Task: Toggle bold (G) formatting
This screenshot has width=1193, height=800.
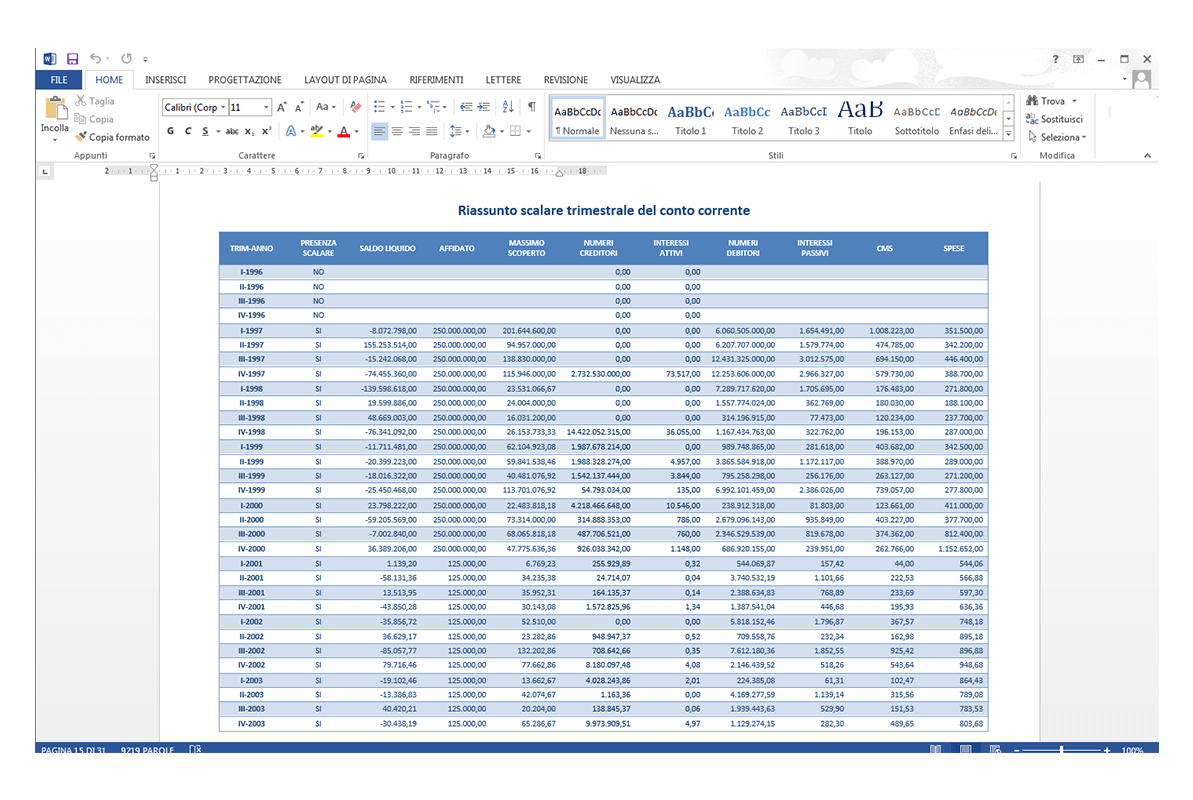Action: click(x=170, y=132)
